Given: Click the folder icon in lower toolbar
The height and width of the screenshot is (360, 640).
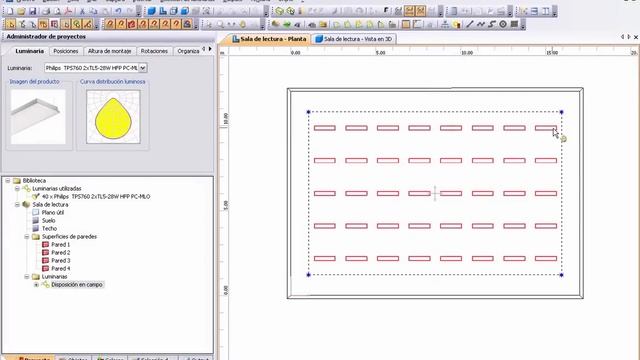Looking at the screenshot, I should click(x=323, y=24).
